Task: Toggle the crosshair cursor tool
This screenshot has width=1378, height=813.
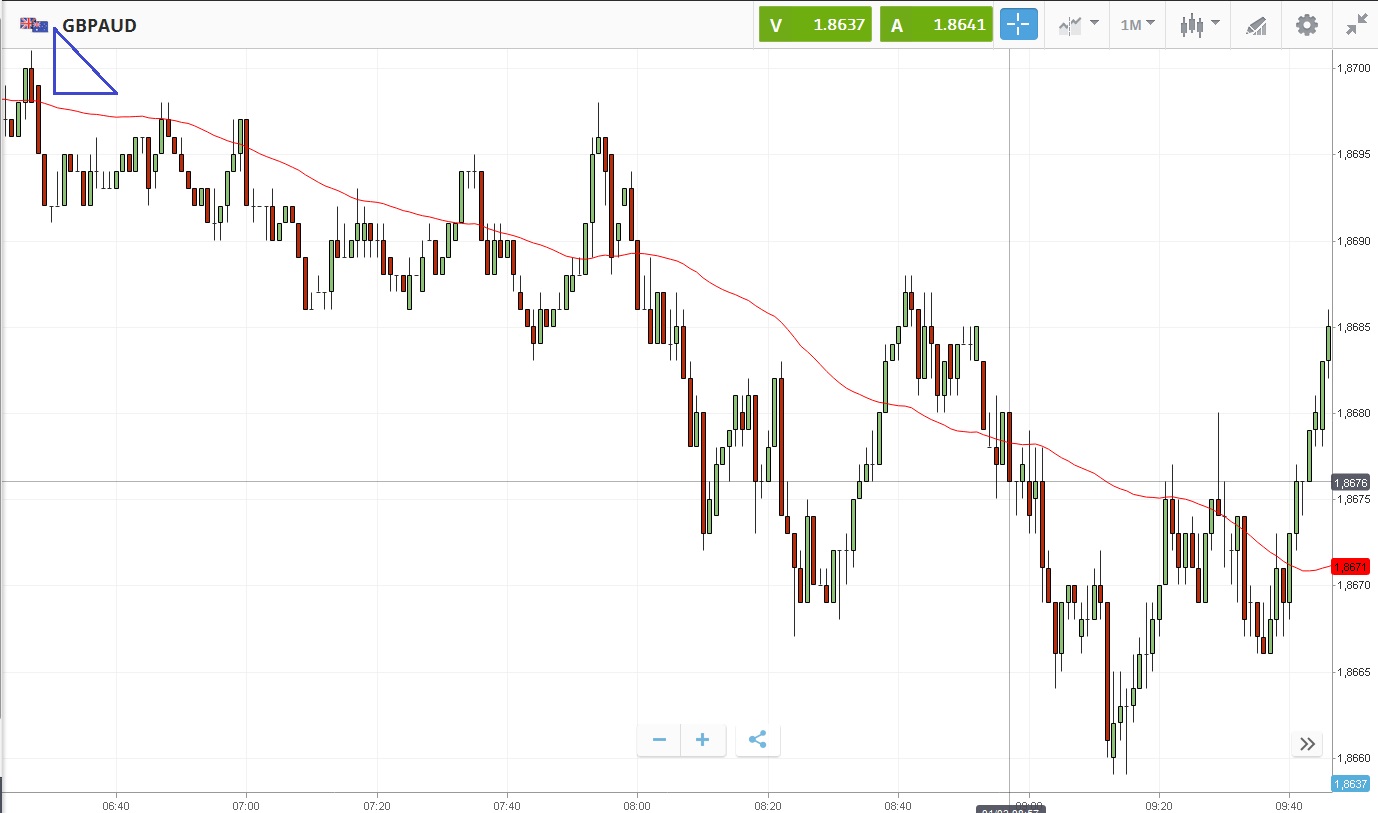Action: 1019,25
